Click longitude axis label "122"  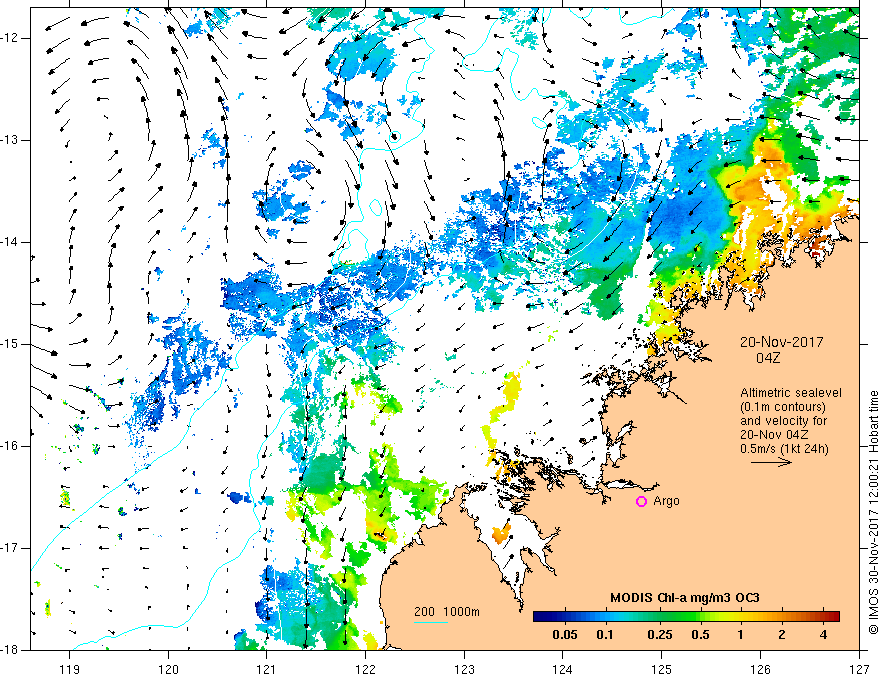365,669
